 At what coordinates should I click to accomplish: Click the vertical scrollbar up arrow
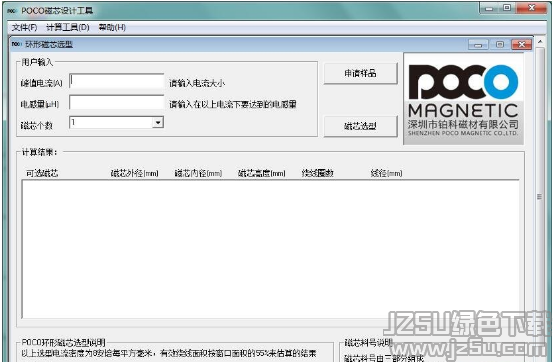(540, 42)
